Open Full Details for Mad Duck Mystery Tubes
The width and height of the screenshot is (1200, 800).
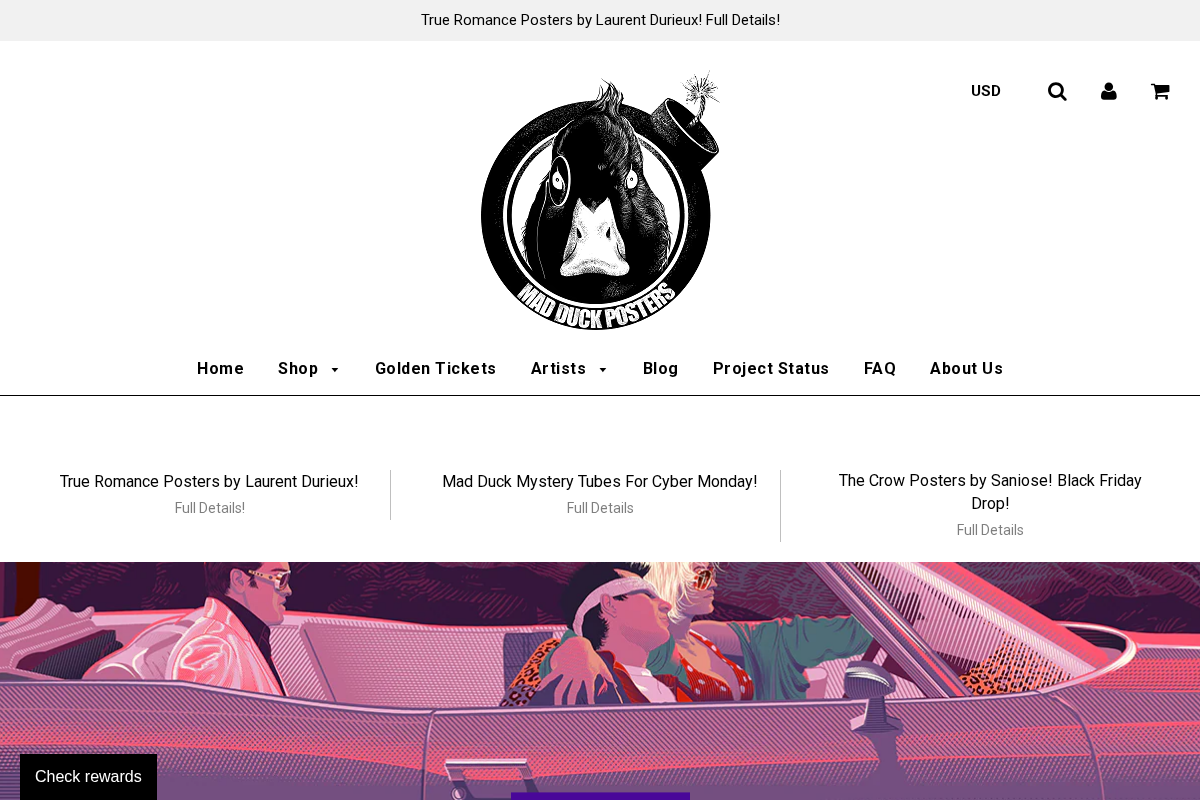(x=600, y=508)
